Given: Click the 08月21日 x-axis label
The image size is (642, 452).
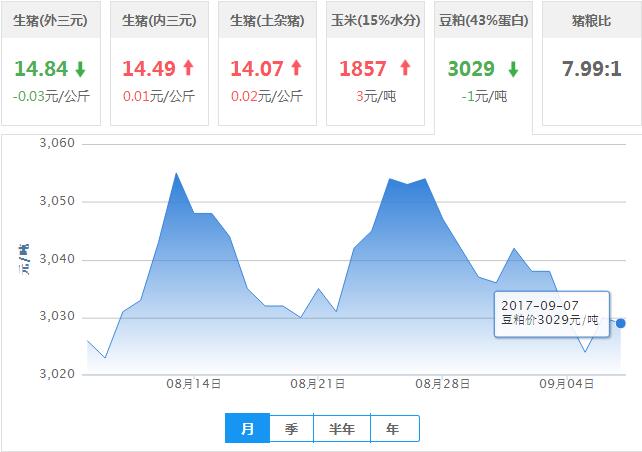Looking at the screenshot, I should click(318, 384).
